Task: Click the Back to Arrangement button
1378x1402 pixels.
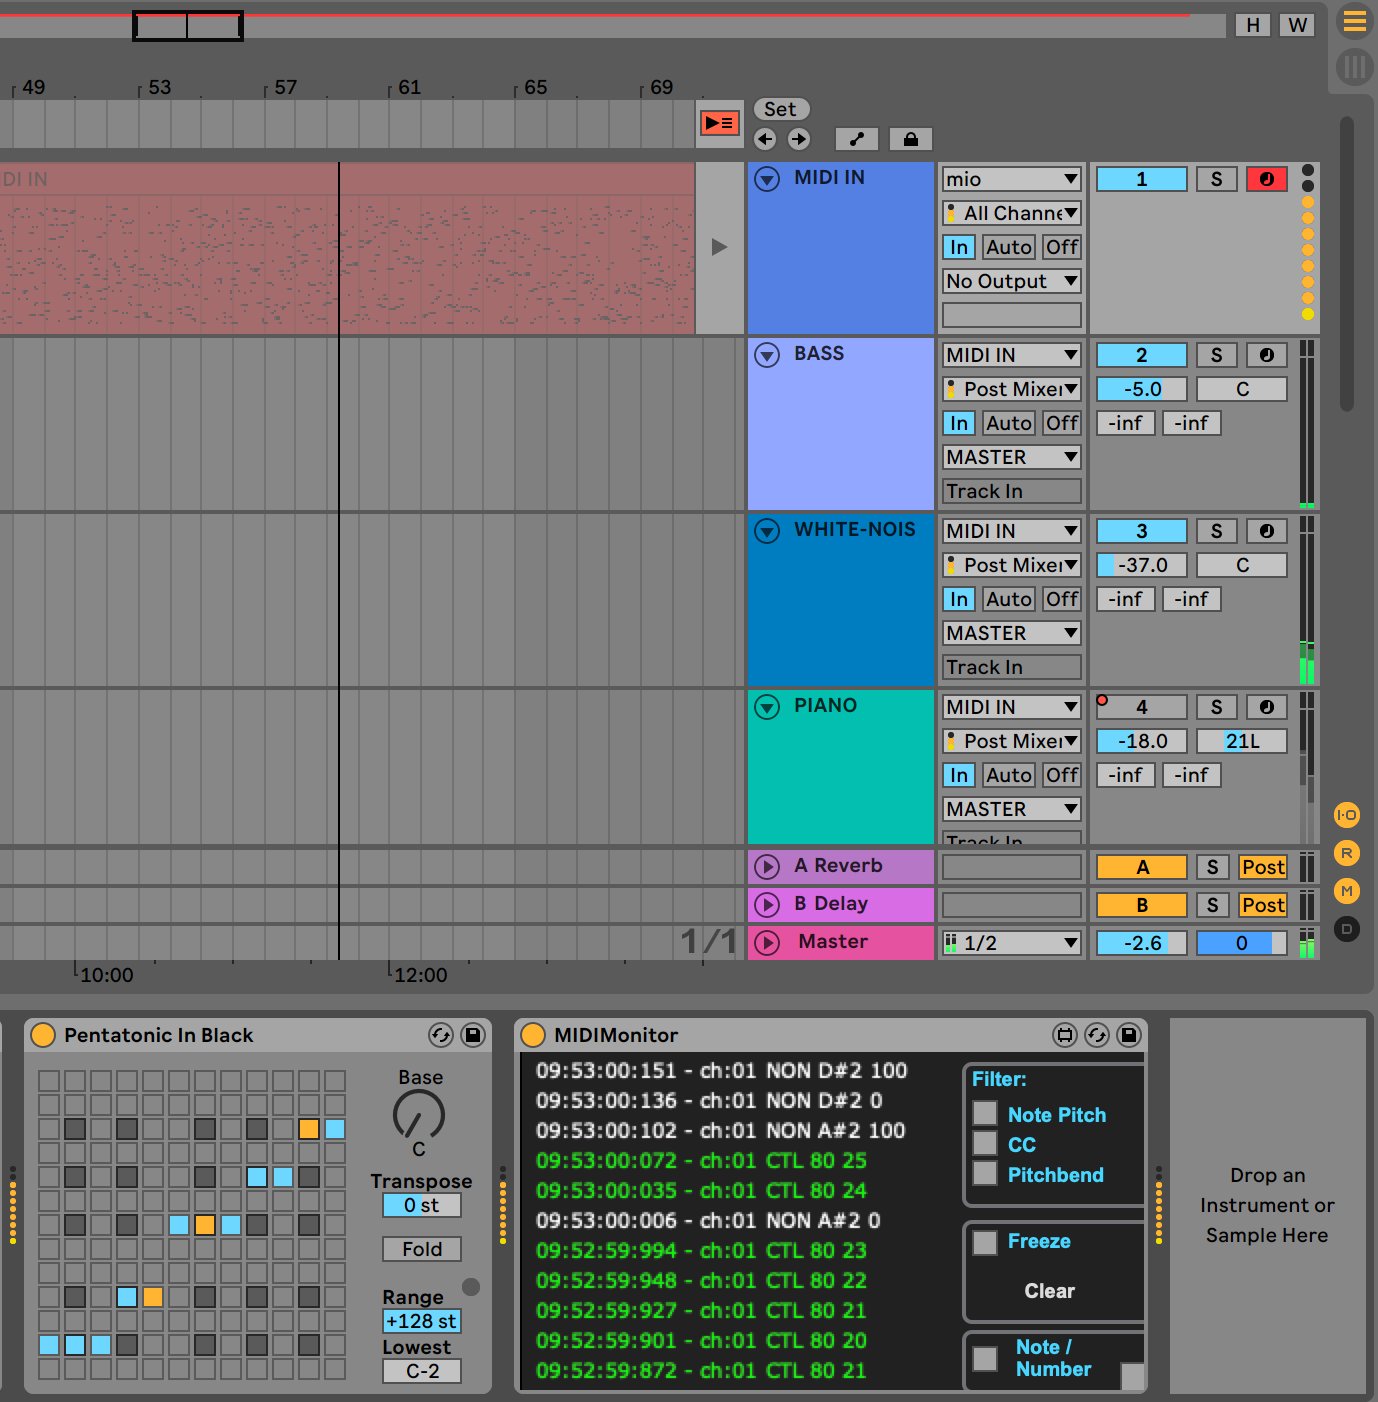Action: pyautogui.click(x=718, y=123)
